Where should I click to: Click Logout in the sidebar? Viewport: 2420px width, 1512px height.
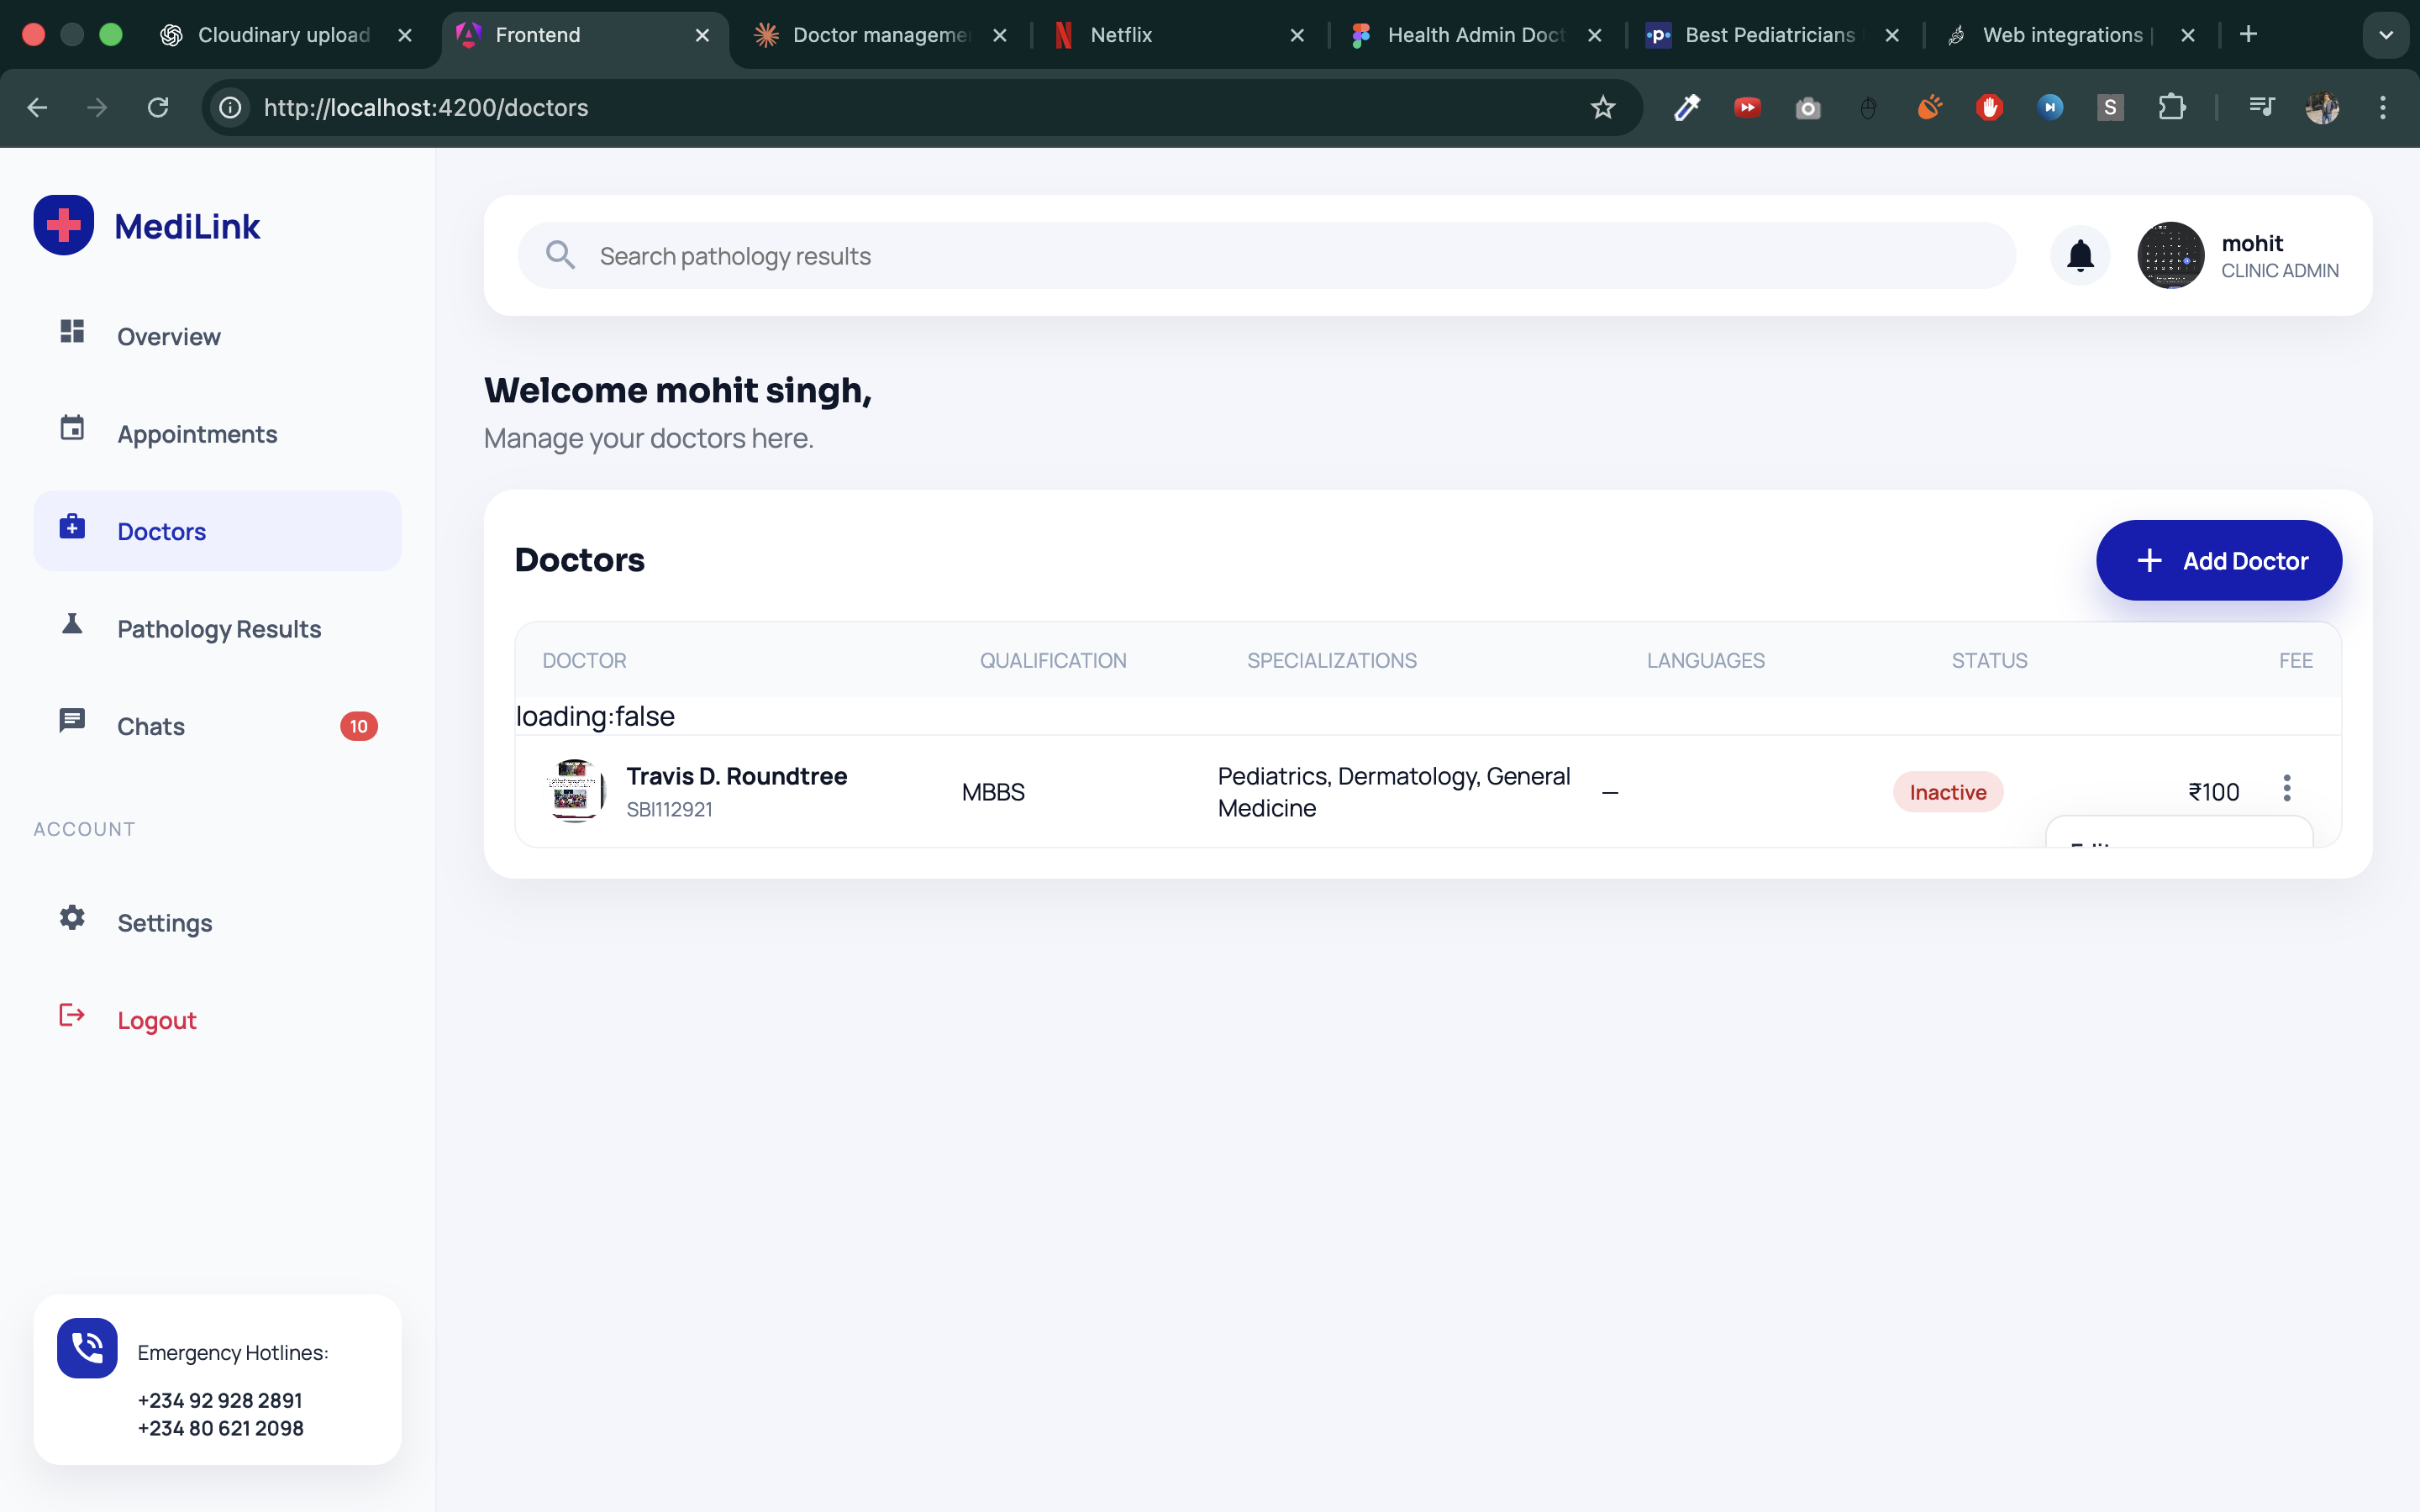(x=157, y=1020)
